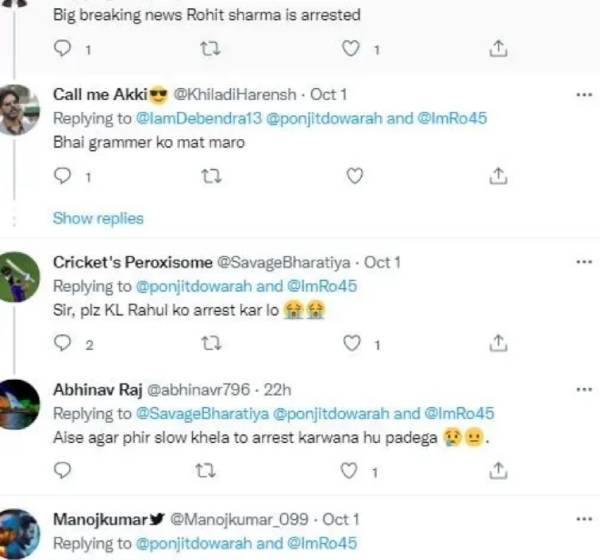Image resolution: width=600 pixels, height=560 pixels.
Task: Share the Rohit Sharma arrested tweet
Action: click(496, 48)
